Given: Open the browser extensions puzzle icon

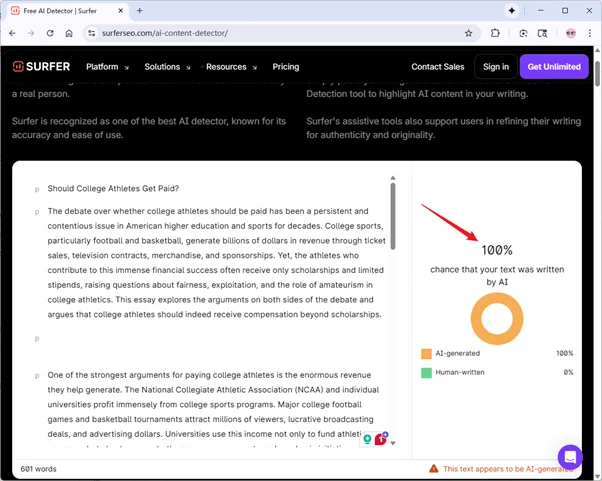Looking at the screenshot, I should click(x=495, y=33).
